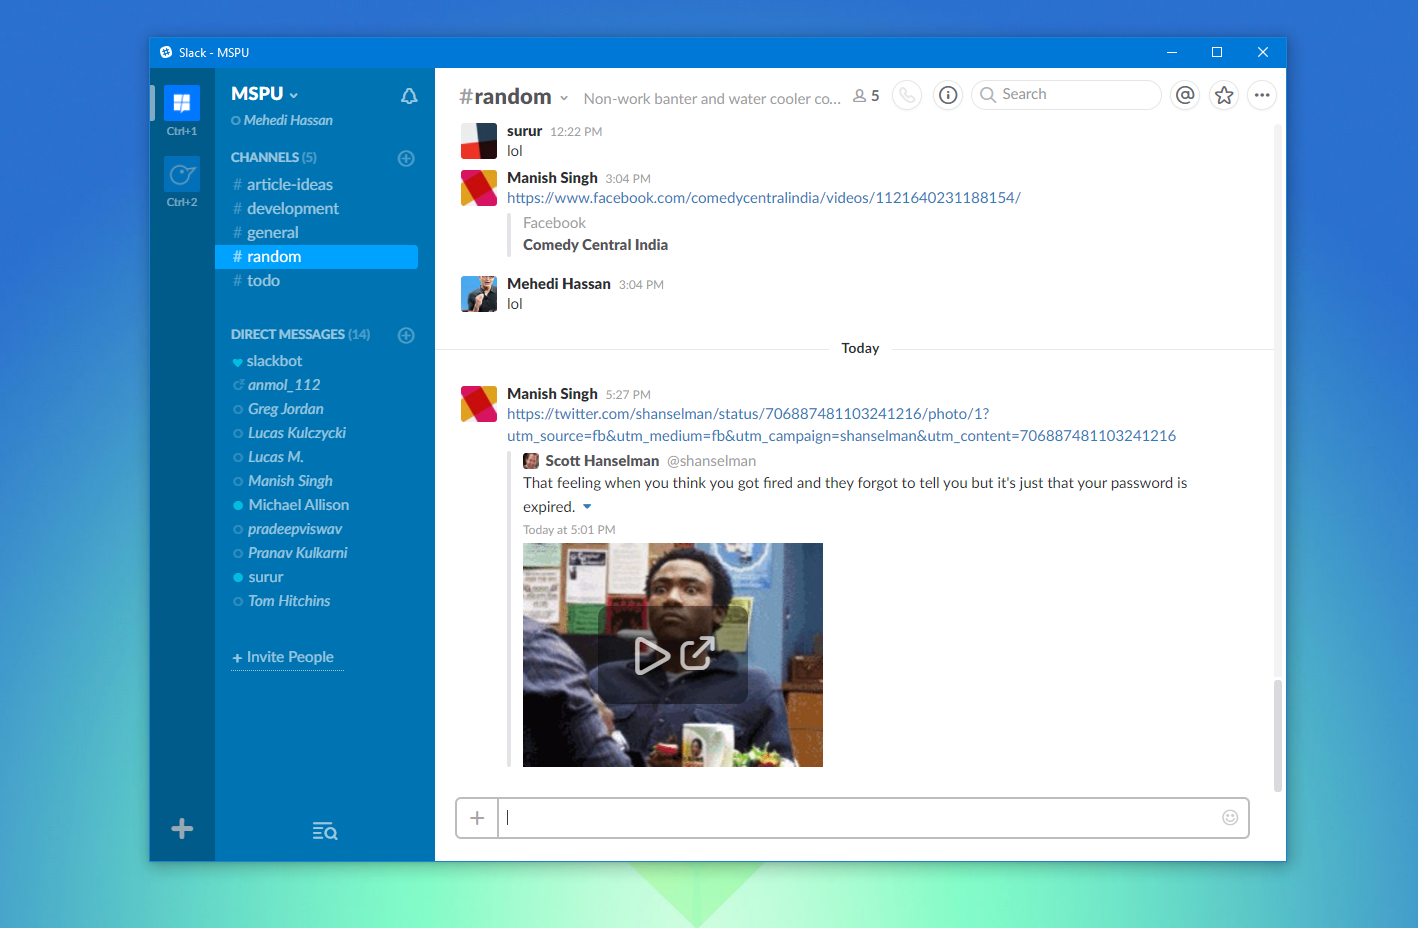Collapse the tweet preview attachment arrow
This screenshot has height=928, width=1418.
tap(587, 507)
